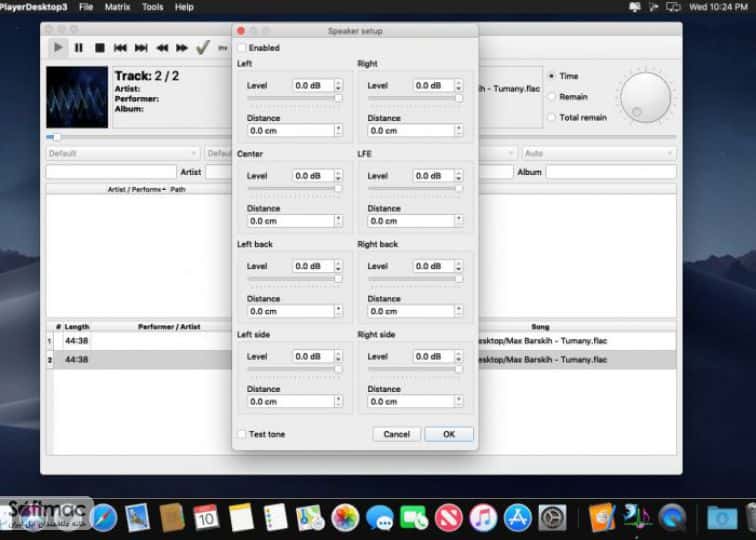Click the album art thumbnail
The height and width of the screenshot is (540, 756).
[77, 97]
